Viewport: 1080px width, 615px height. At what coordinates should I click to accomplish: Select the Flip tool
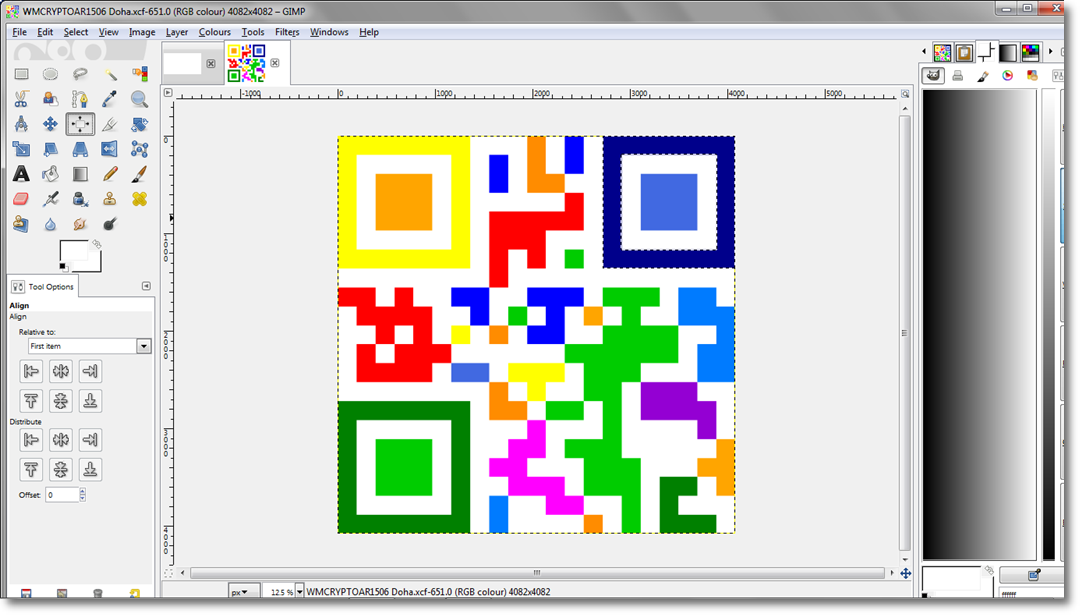pyautogui.click(x=110, y=149)
